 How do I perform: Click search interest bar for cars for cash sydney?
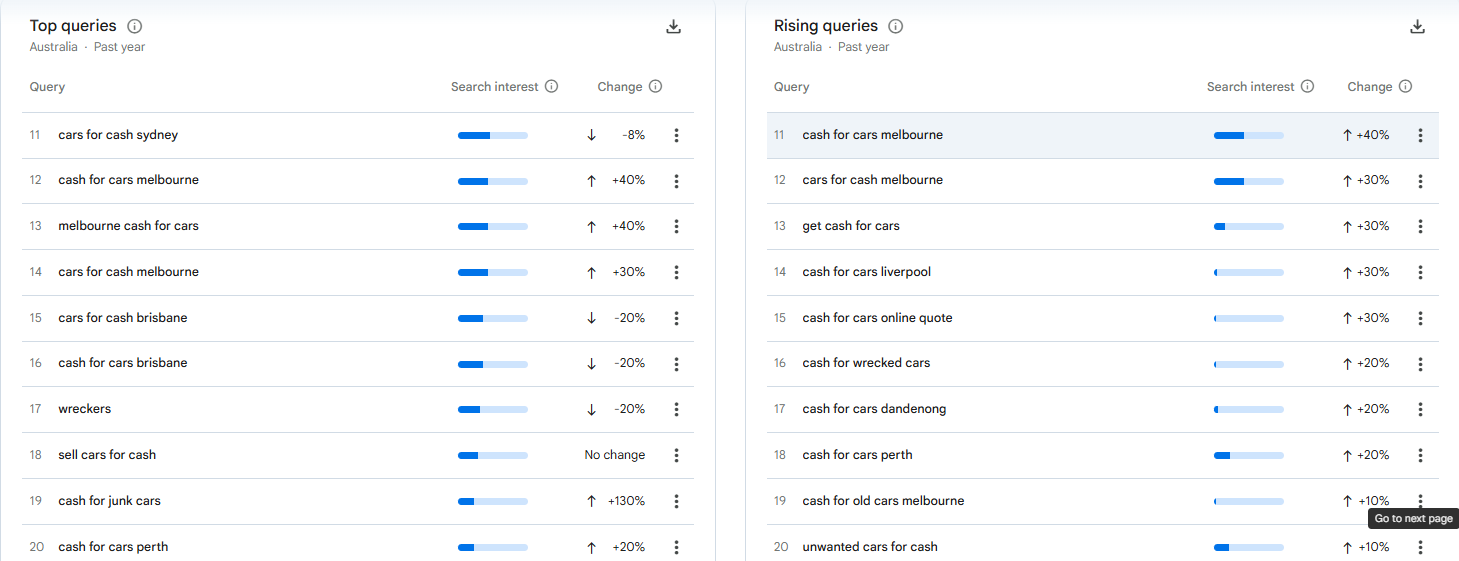[493, 135]
